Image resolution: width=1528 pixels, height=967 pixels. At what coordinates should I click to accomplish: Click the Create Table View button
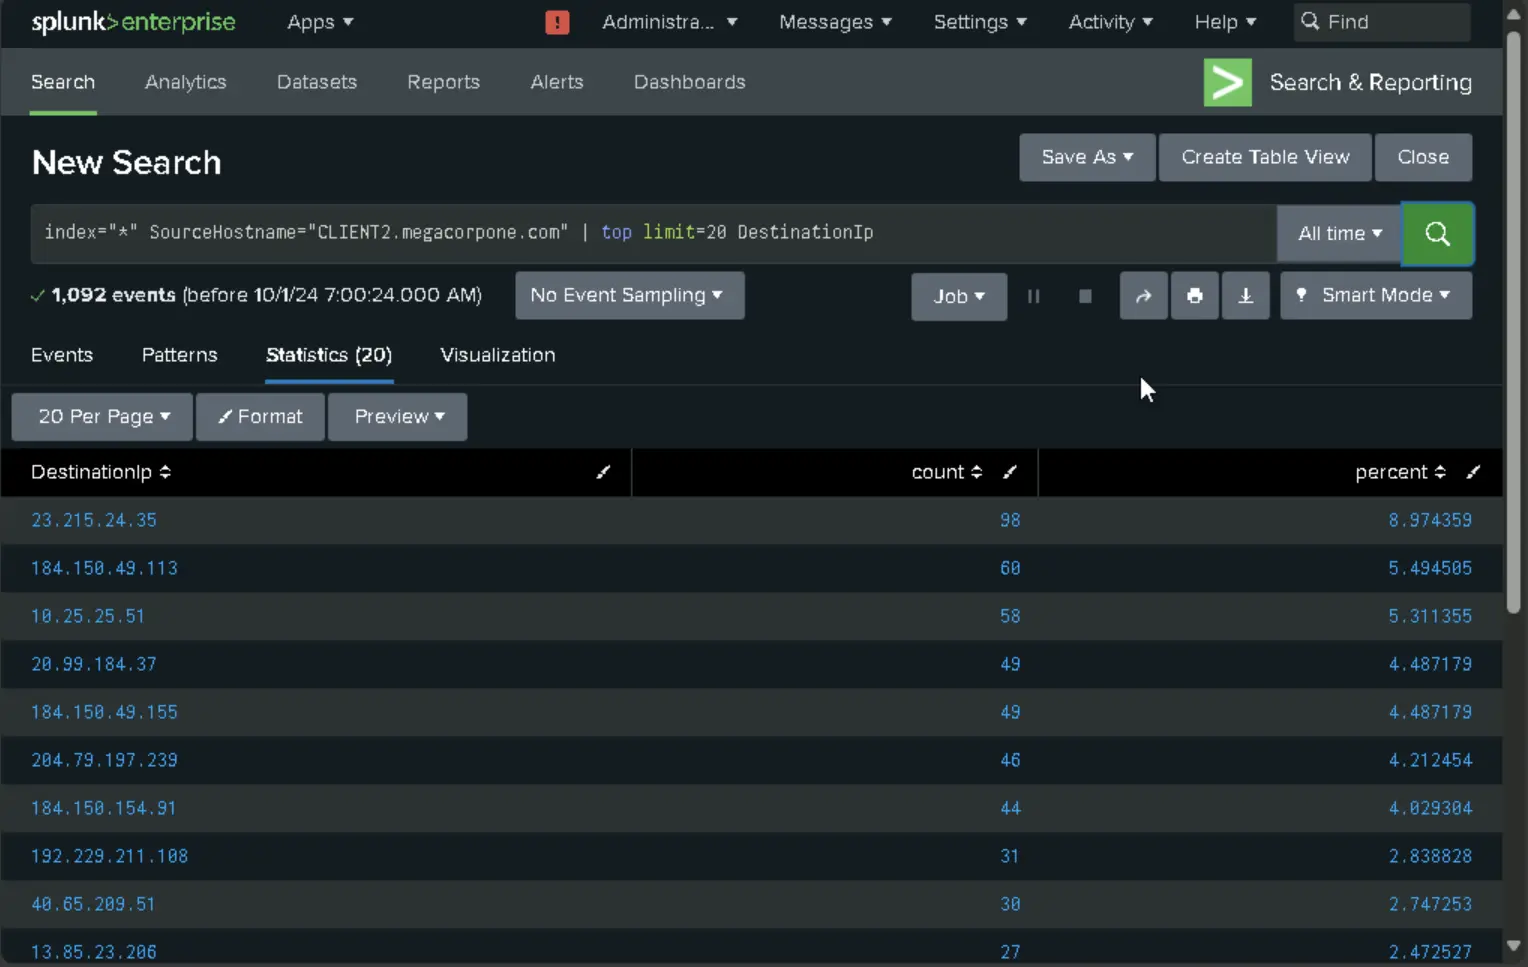[1264, 157]
